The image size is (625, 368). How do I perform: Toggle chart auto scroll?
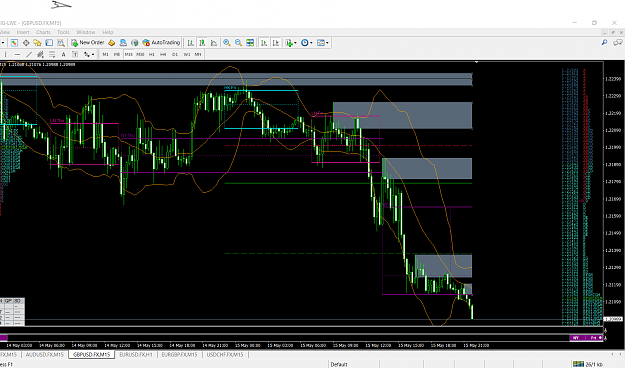(264, 43)
